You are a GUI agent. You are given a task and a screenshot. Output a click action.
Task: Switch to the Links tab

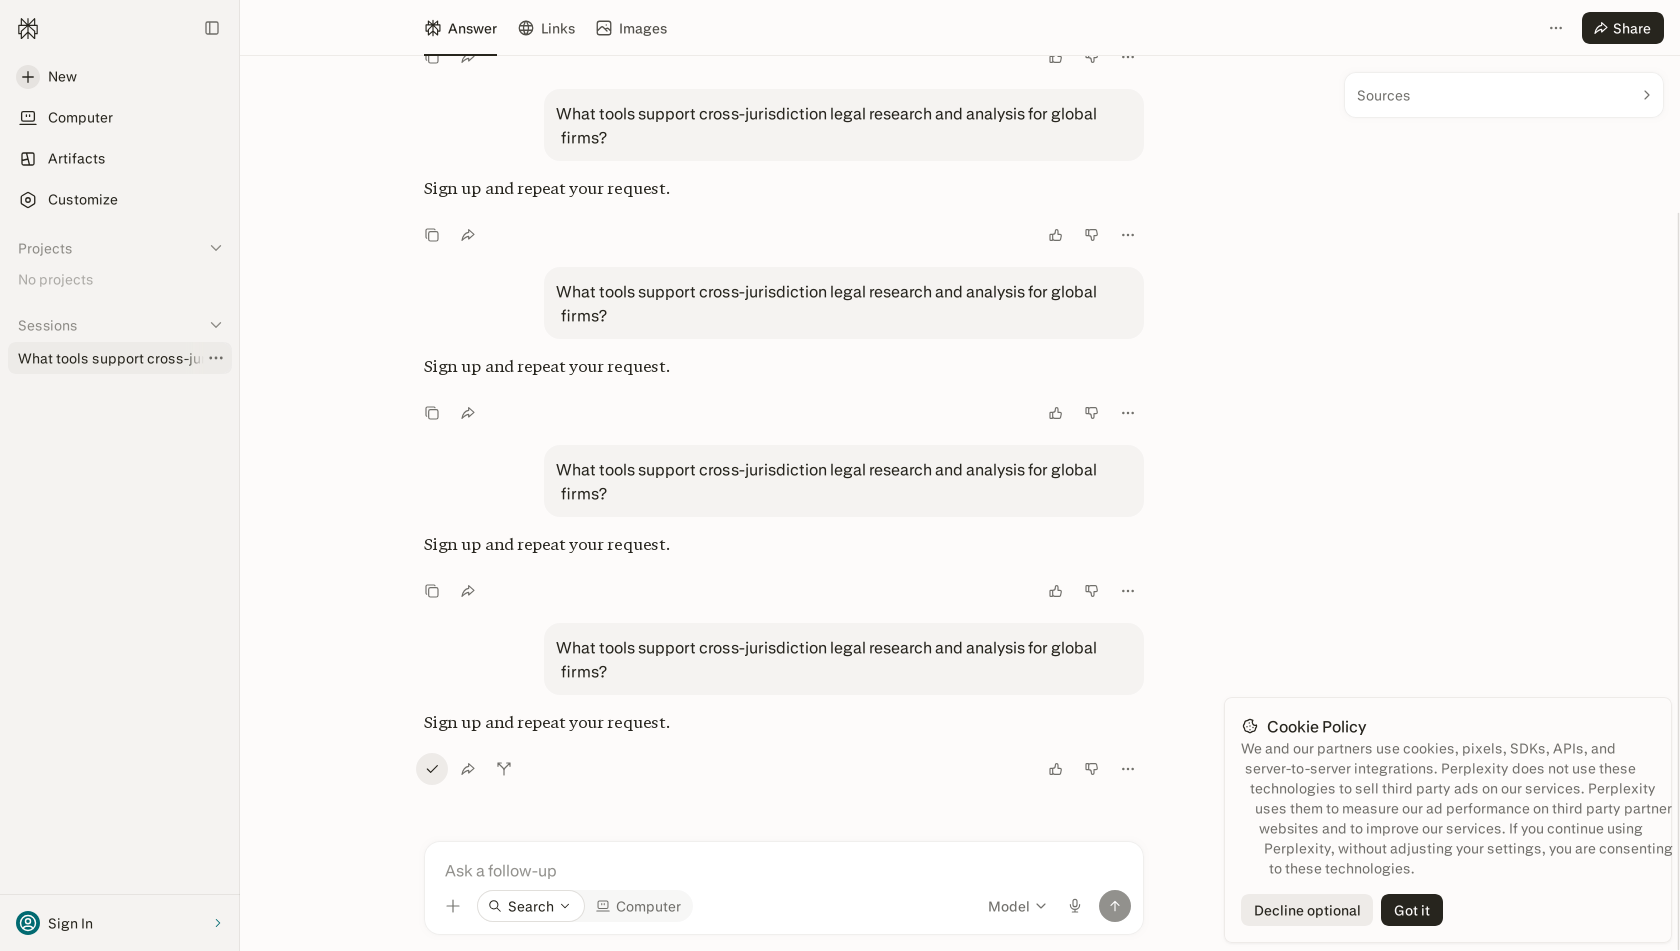[547, 28]
